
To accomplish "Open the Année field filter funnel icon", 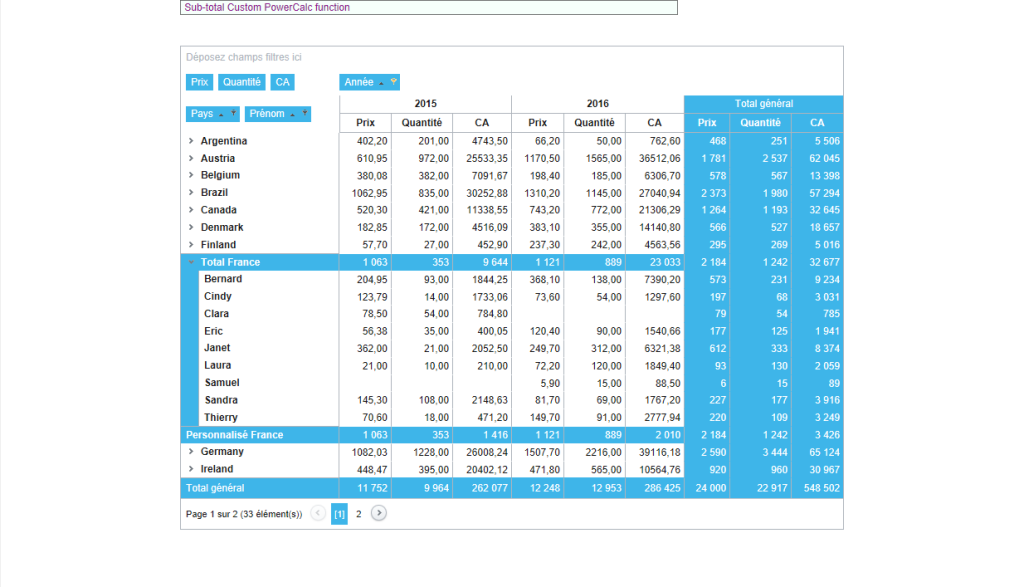I will coord(393,82).
